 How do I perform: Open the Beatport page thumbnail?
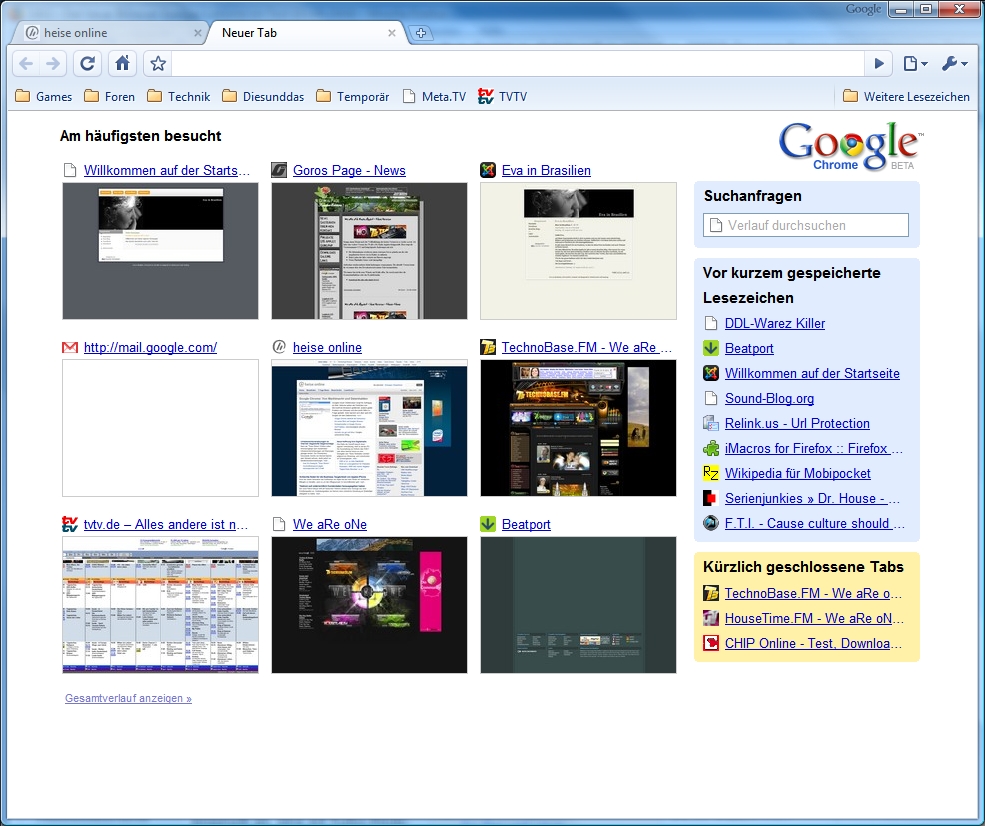point(579,606)
